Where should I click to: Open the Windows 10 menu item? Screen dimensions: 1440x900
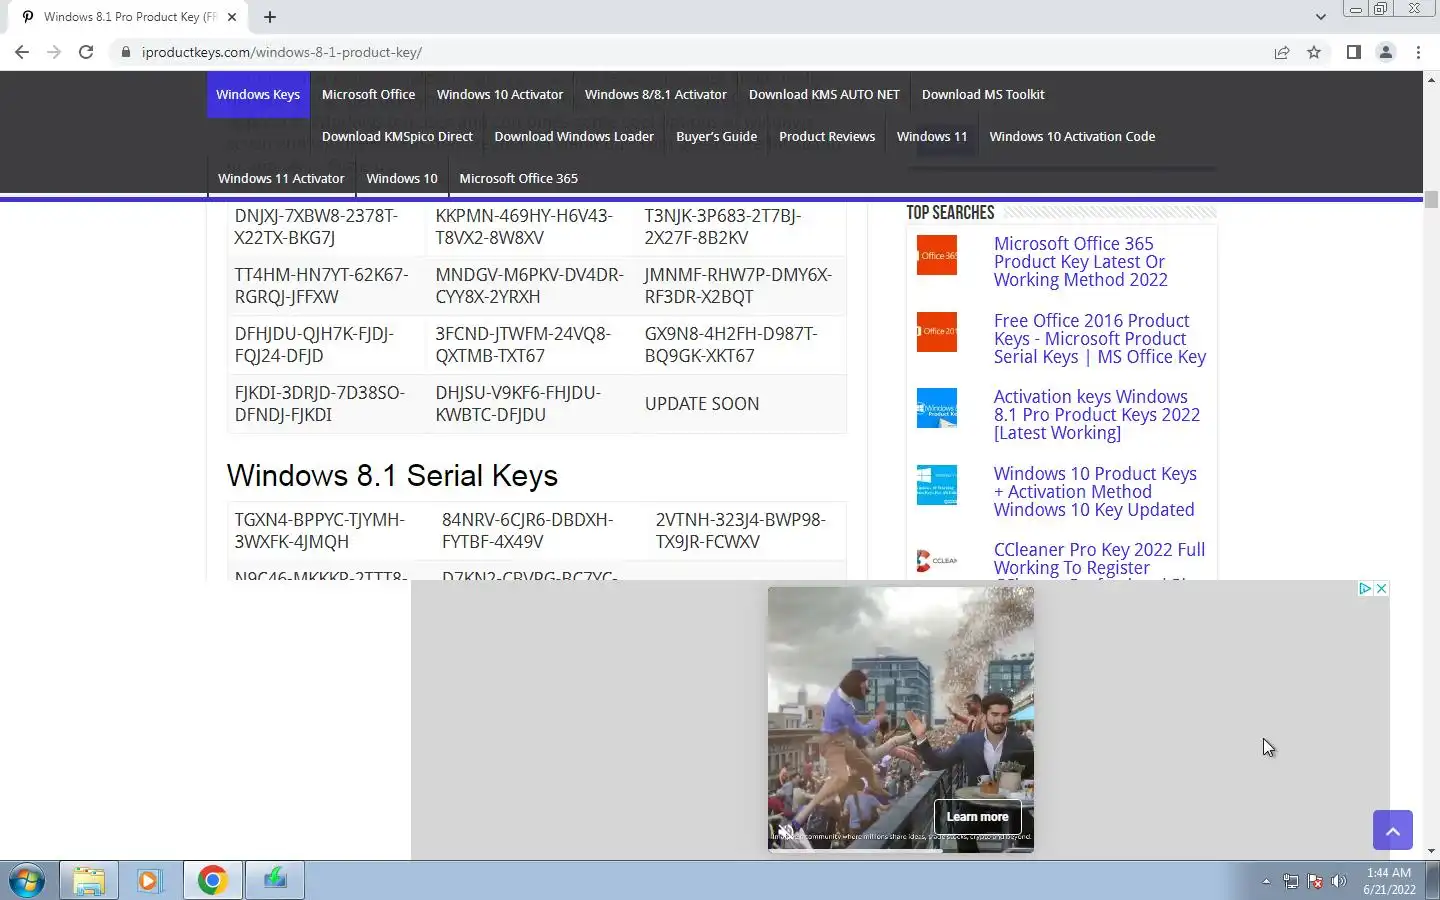[x=402, y=178]
